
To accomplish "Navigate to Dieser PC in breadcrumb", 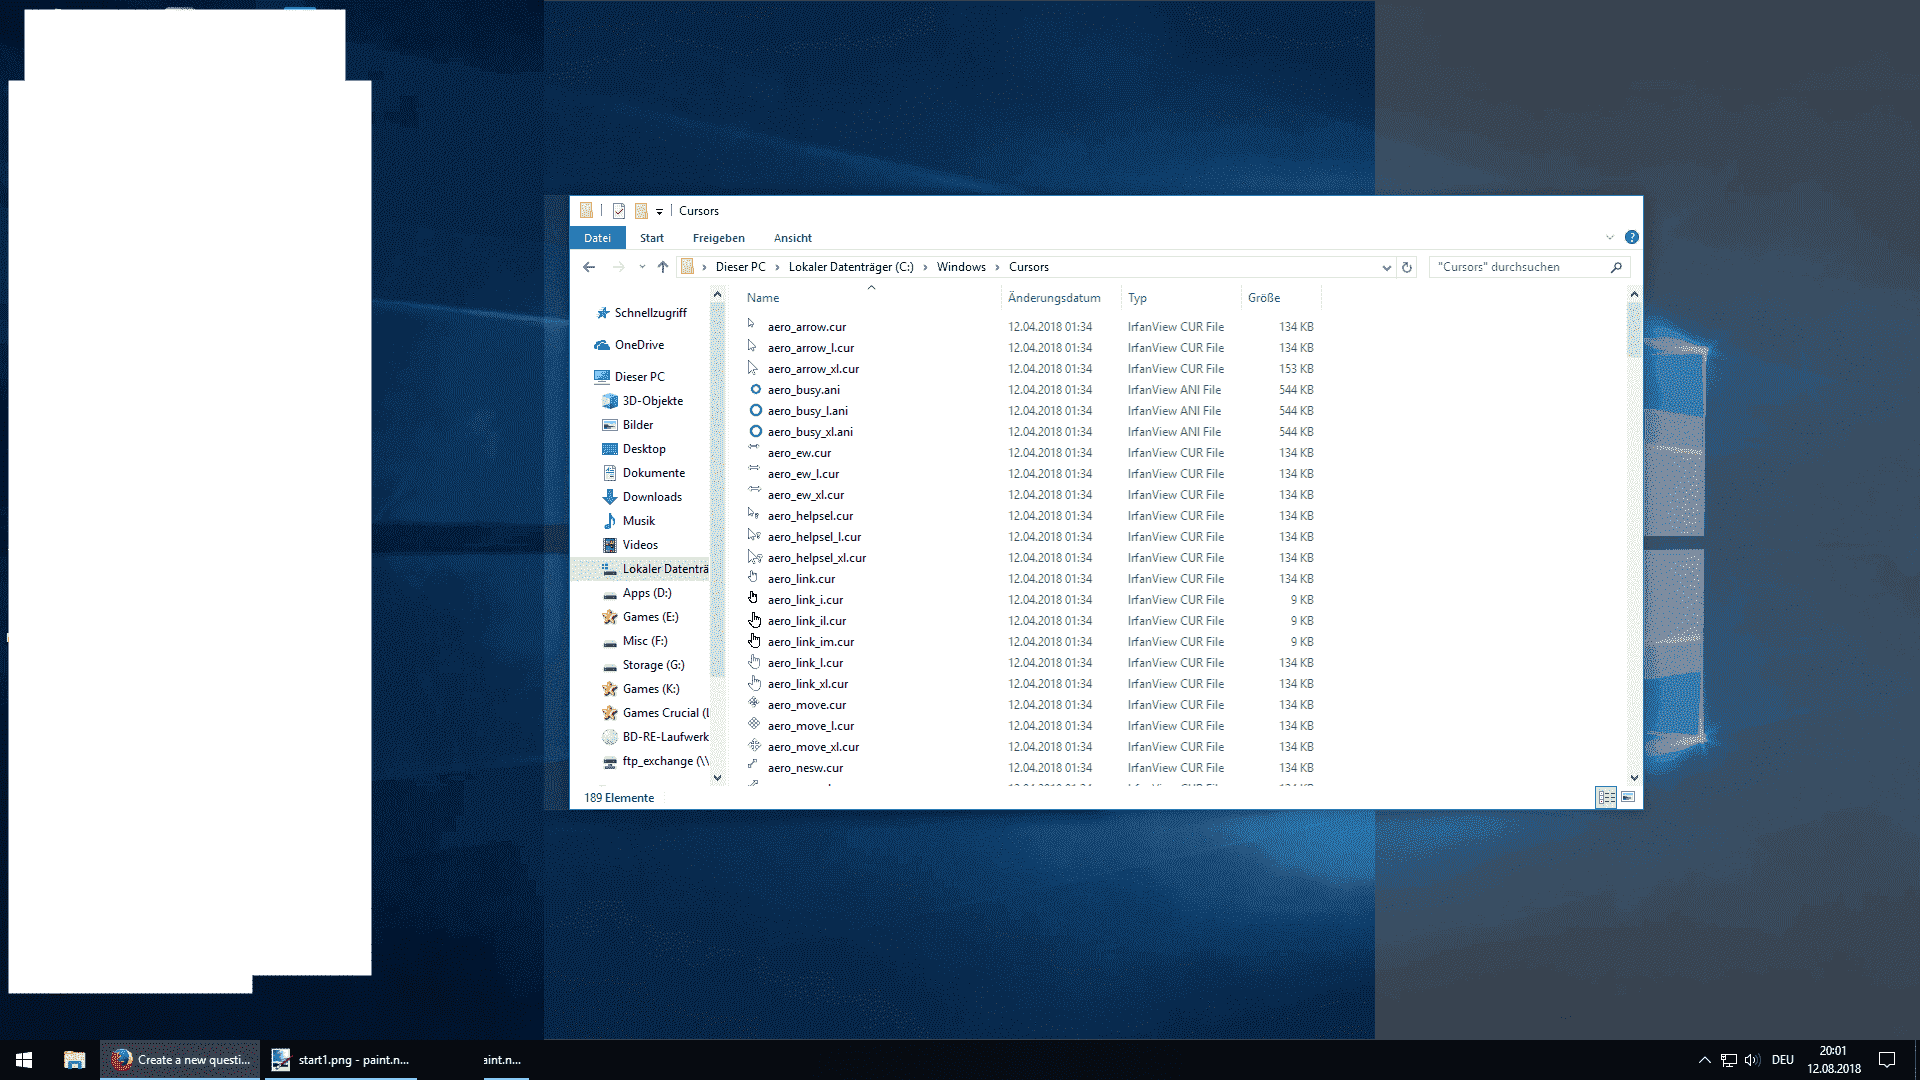I will pyautogui.click(x=740, y=267).
